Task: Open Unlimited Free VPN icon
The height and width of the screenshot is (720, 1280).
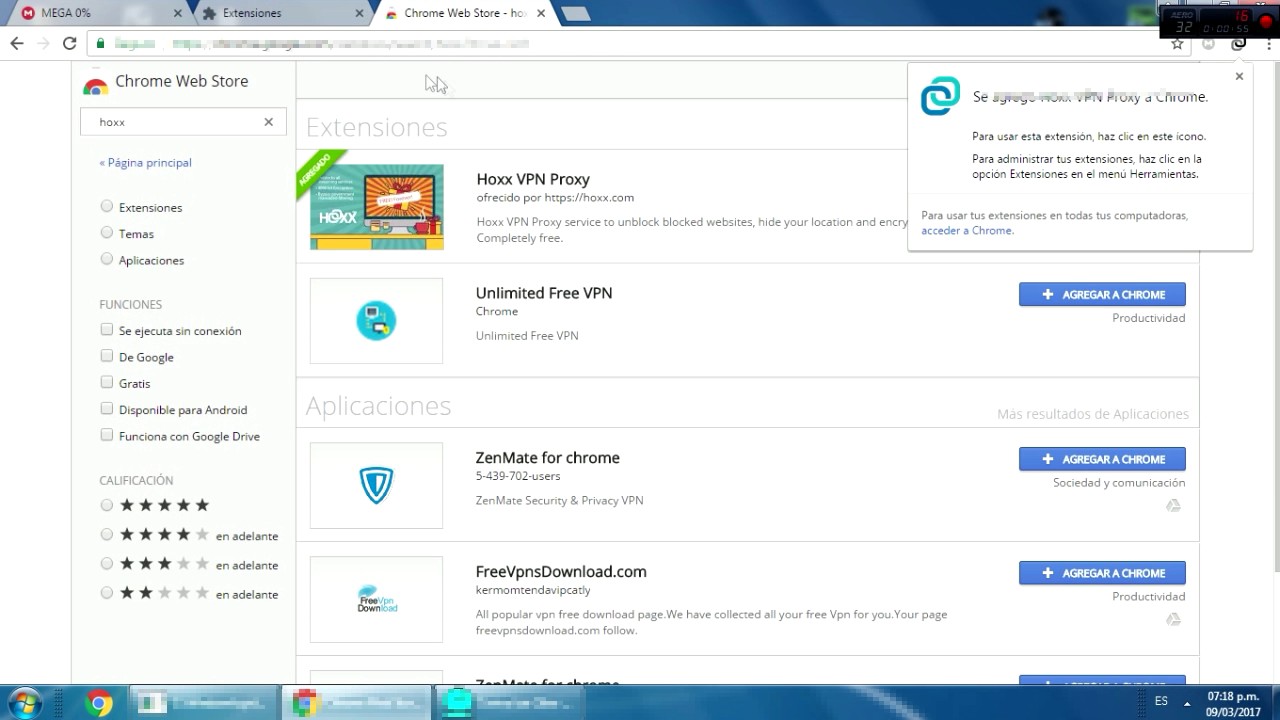Action: (376, 321)
